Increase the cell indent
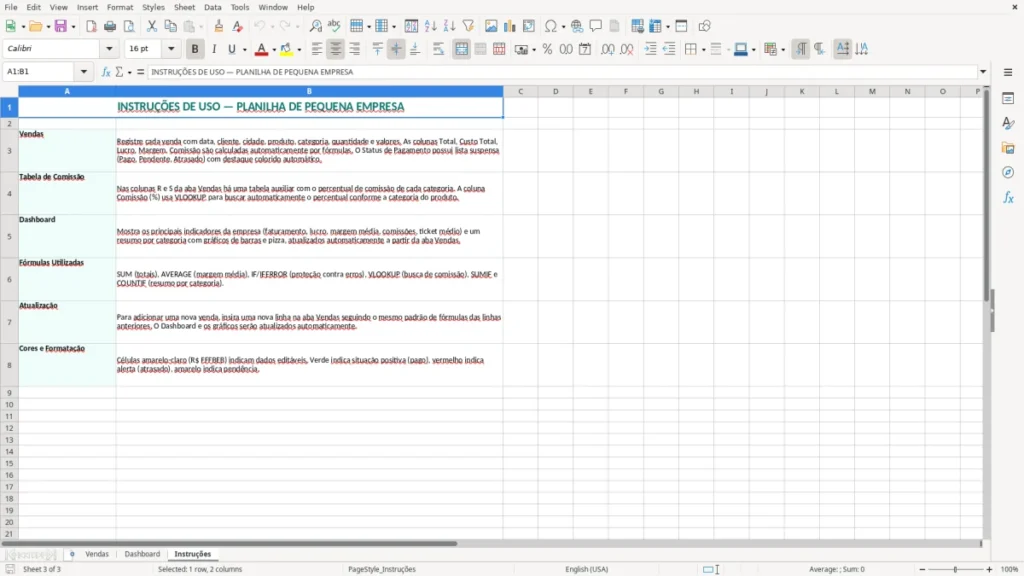The width and height of the screenshot is (1024, 576). tap(650, 49)
